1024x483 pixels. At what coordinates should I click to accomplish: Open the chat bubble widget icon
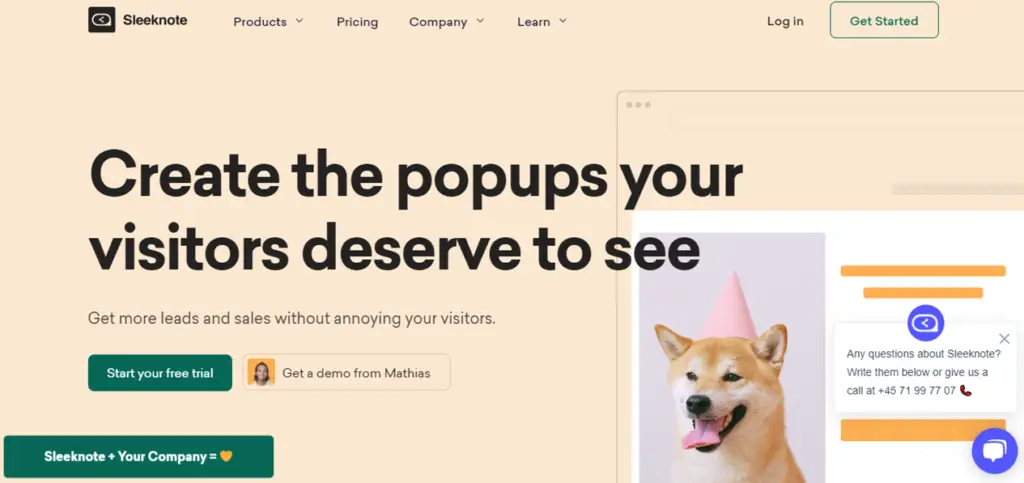click(994, 451)
